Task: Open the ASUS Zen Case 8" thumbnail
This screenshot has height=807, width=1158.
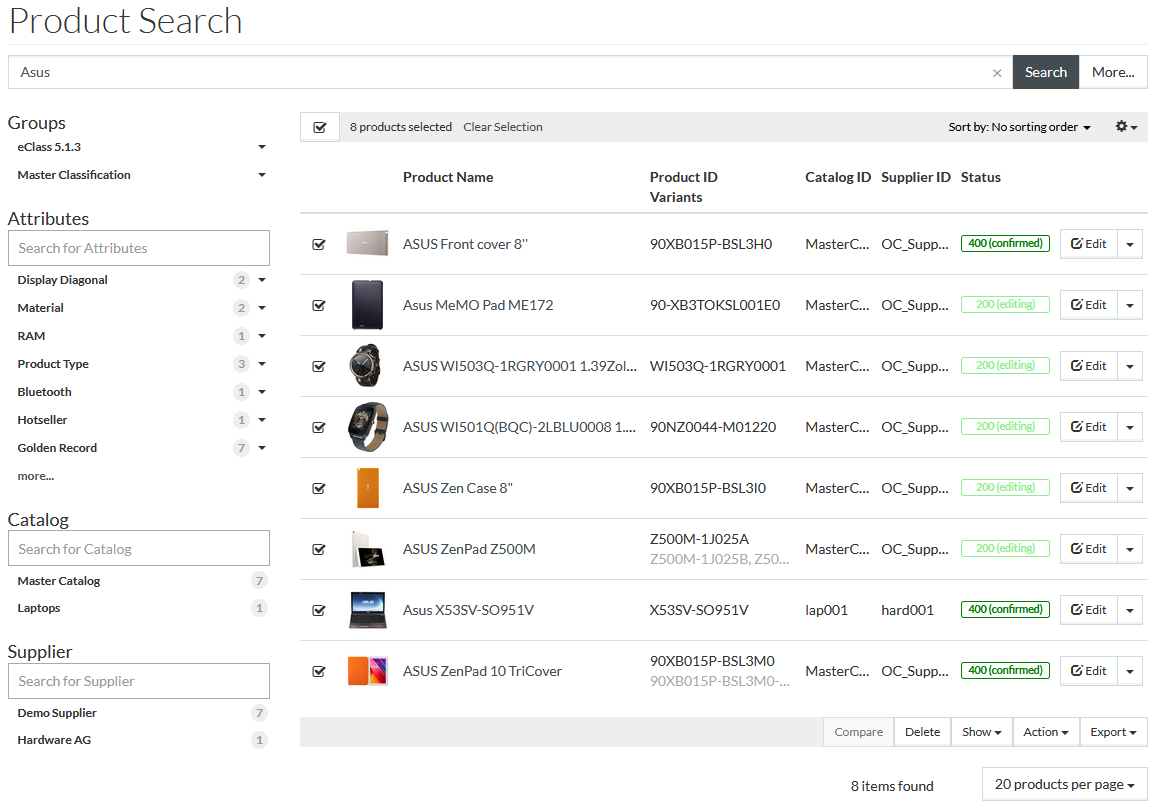Action: coord(367,488)
